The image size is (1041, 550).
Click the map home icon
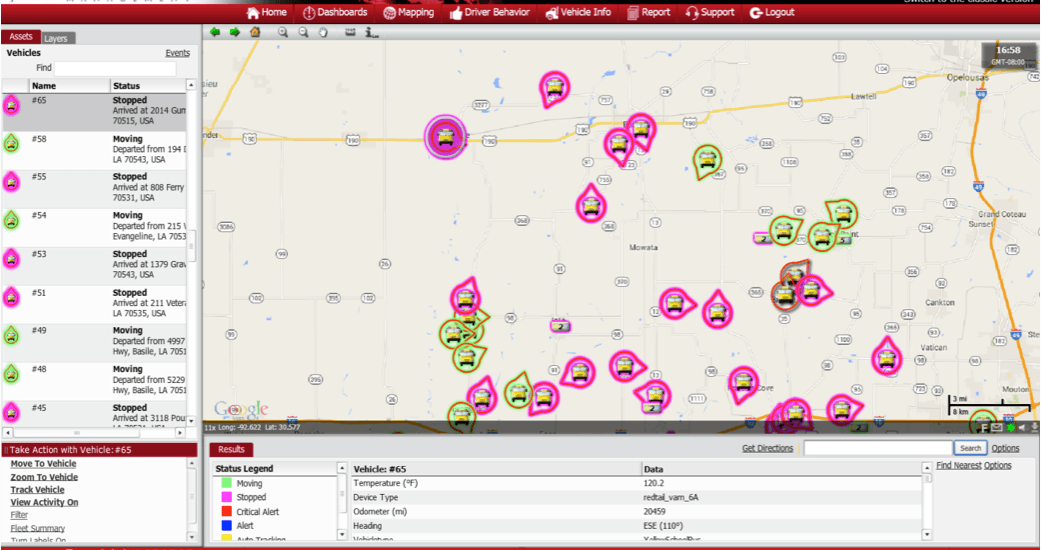click(x=255, y=32)
